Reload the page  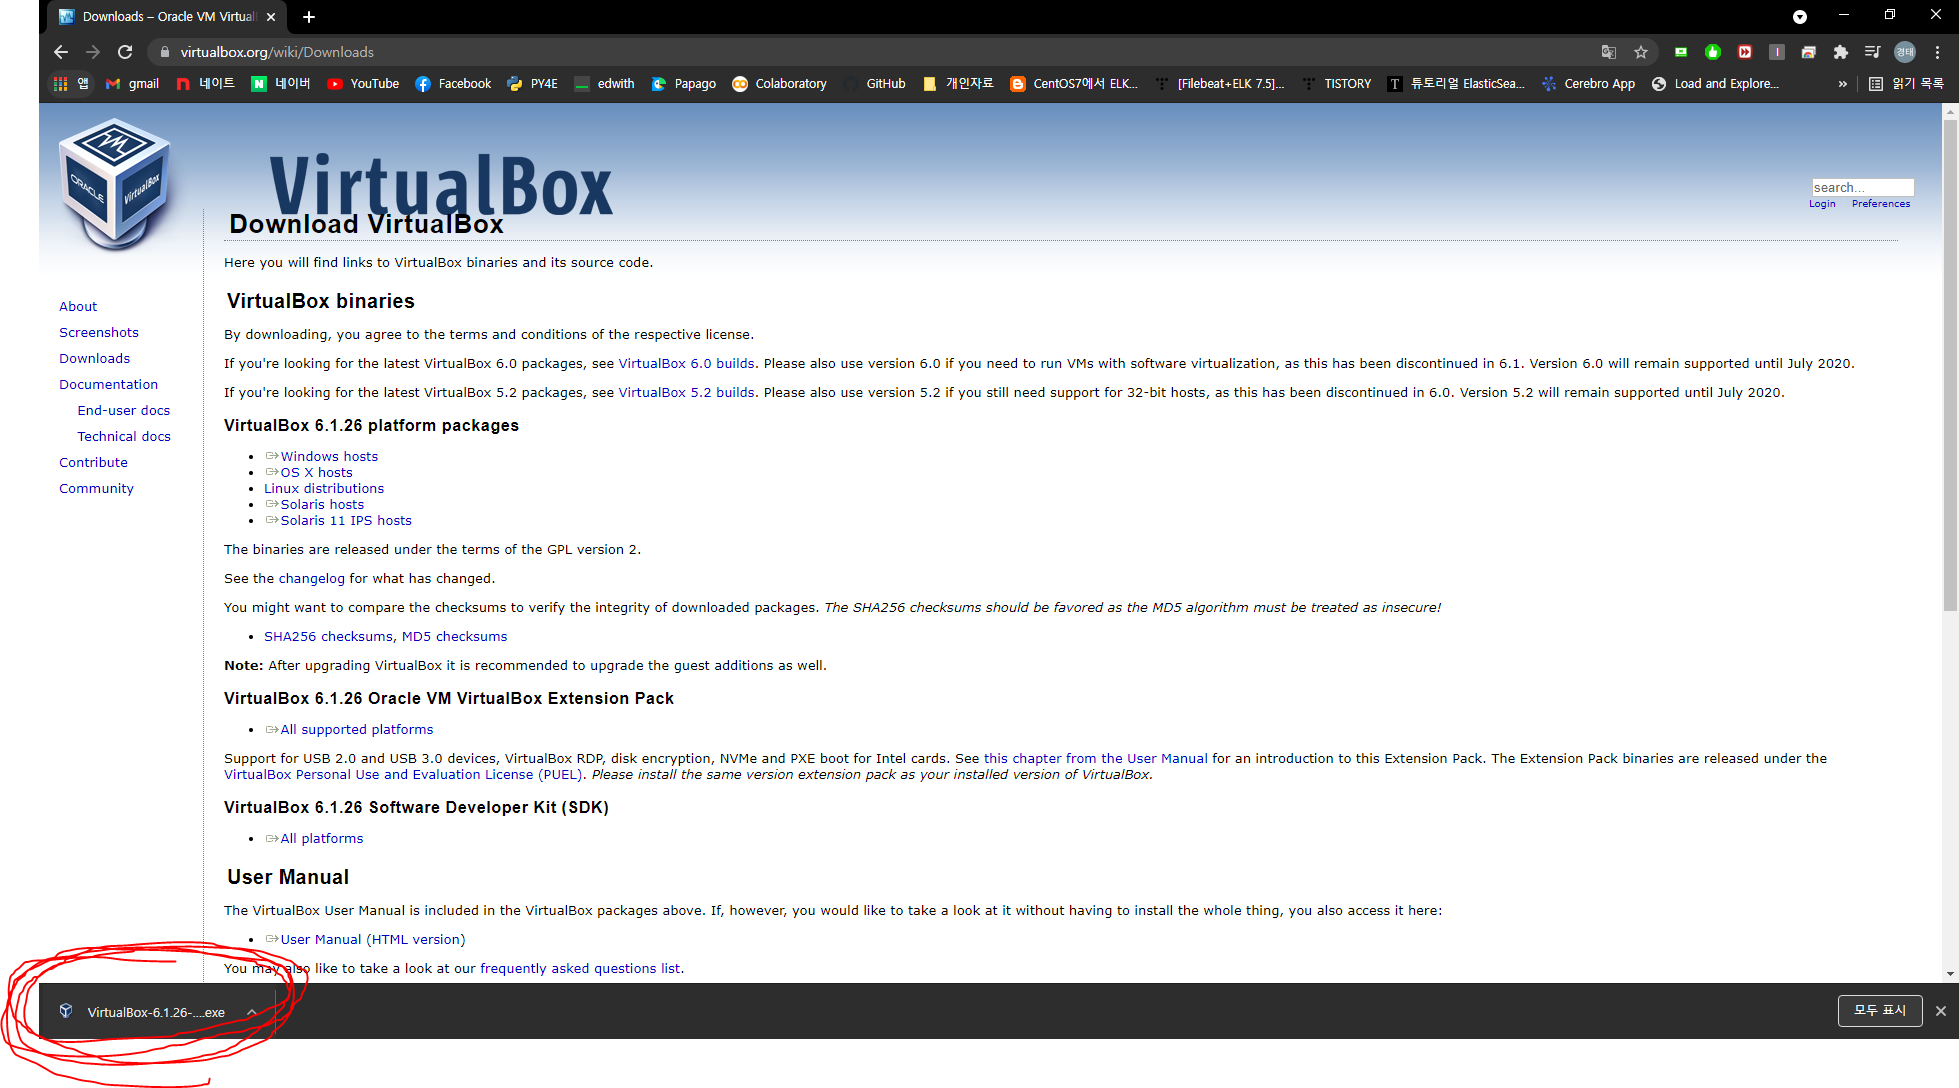point(125,52)
